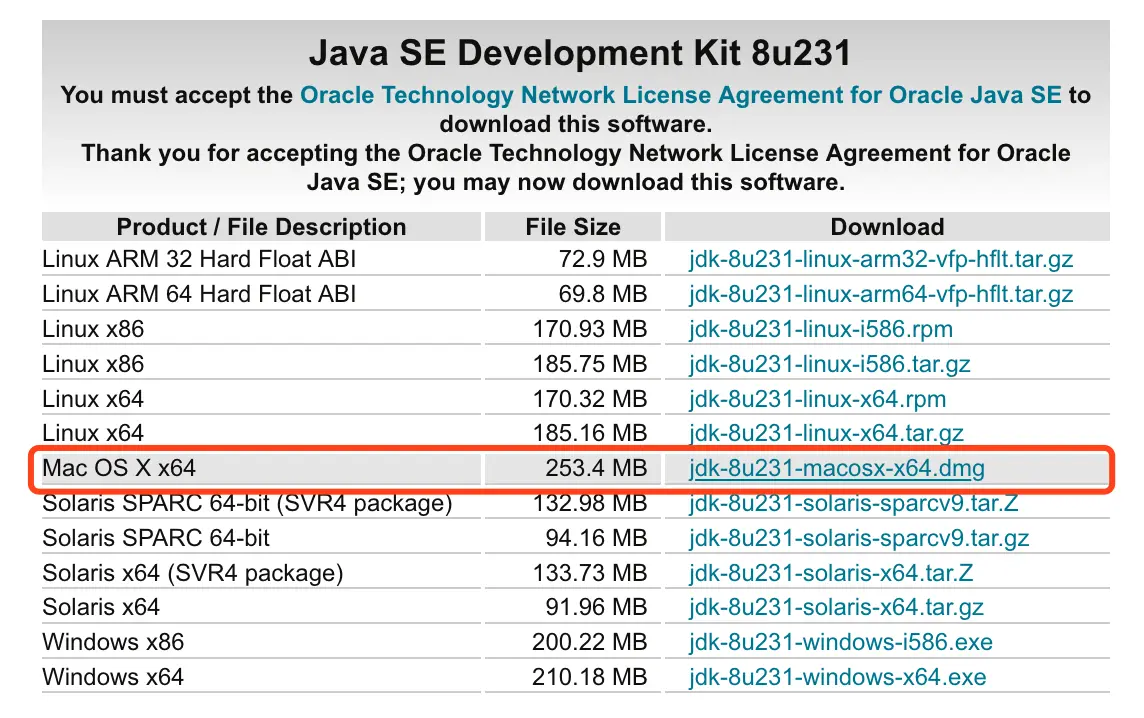The height and width of the screenshot is (718, 1144).
Task: Click the Mac OS X x64 description
Action: (119, 468)
